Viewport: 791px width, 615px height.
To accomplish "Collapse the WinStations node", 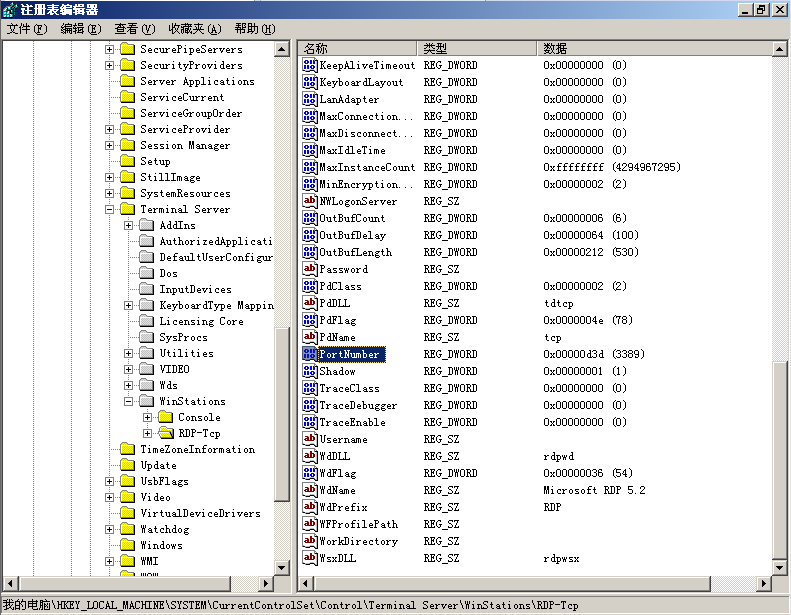I will pyautogui.click(x=129, y=401).
